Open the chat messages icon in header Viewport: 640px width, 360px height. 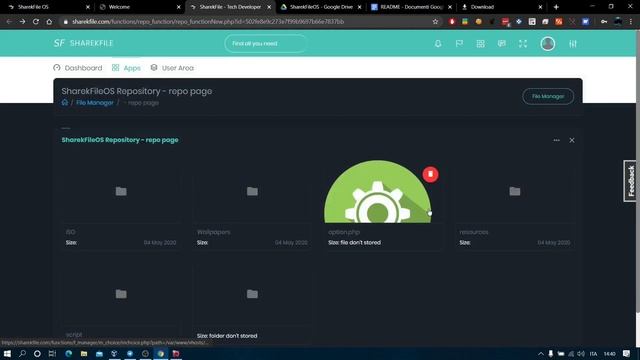[x=502, y=44]
